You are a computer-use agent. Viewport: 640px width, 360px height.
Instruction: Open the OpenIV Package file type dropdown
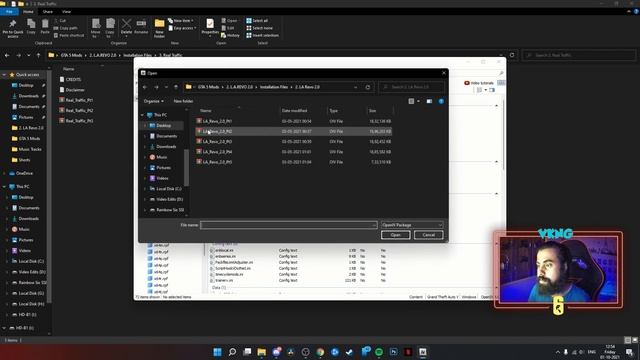[412, 225]
